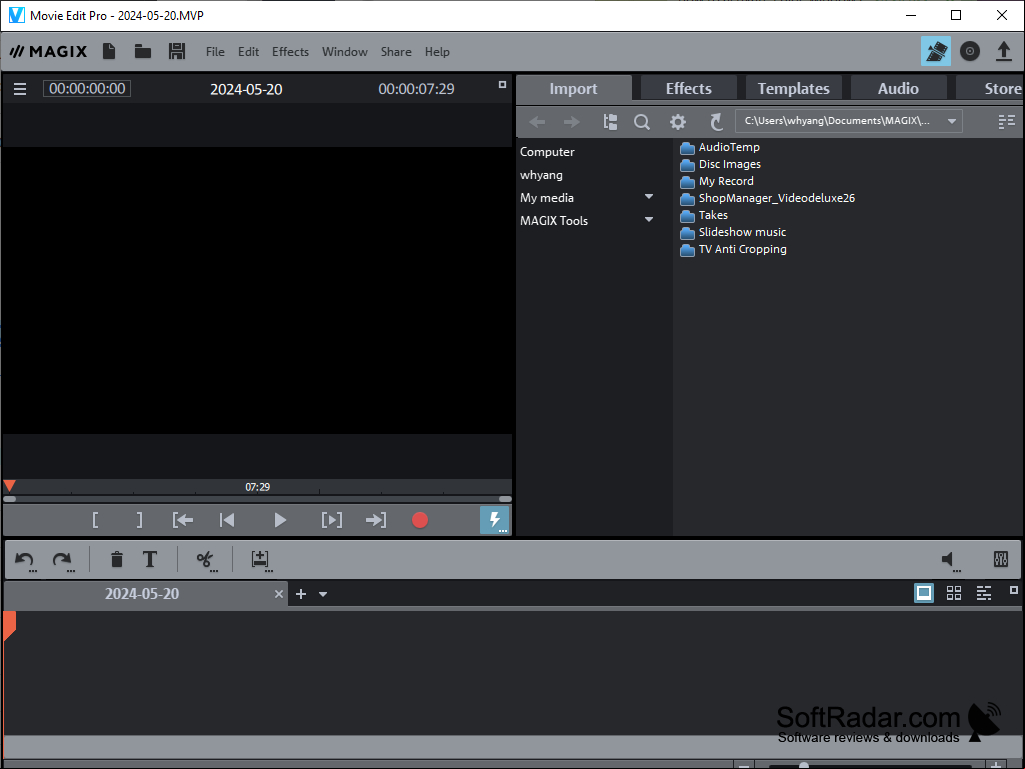Start playback with the Play button
Image resolution: width=1025 pixels, height=769 pixels.
click(280, 520)
